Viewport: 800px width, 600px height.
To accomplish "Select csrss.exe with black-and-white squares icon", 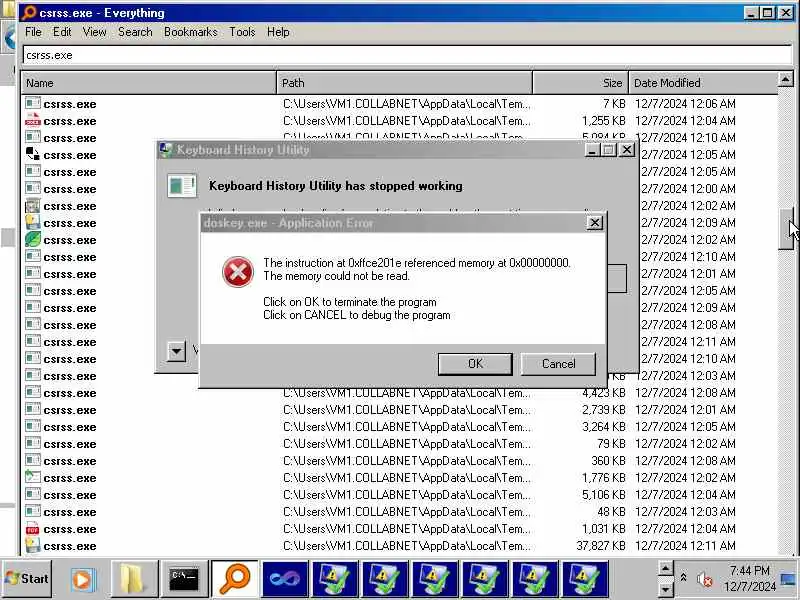I will point(33,155).
